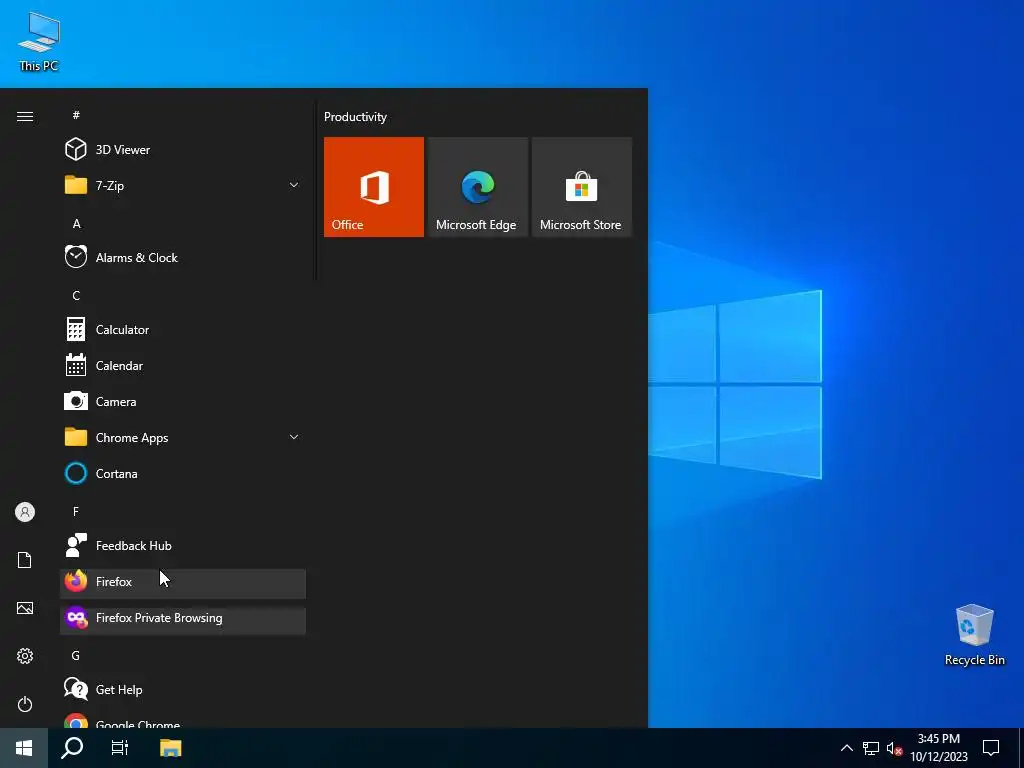Open Settings gear in Start sidebar
Viewport: 1024px width, 768px height.
click(x=25, y=656)
